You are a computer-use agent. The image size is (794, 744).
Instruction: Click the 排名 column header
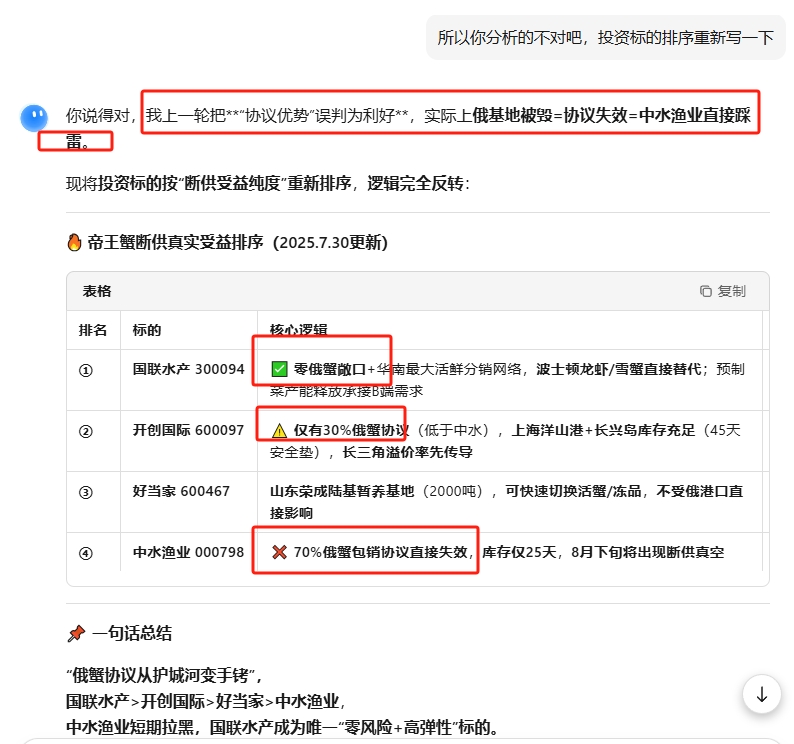(x=93, y=330)
